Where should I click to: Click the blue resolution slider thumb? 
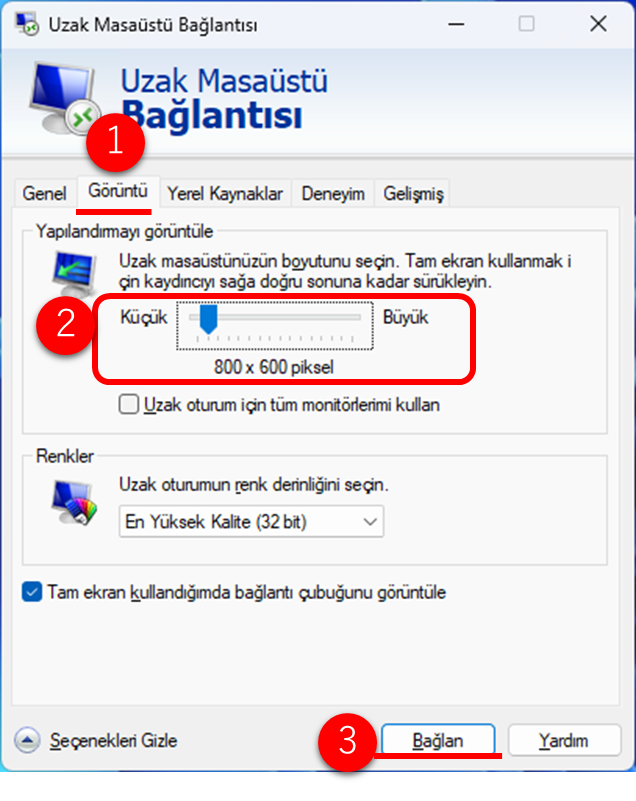pyautogui.click(x=208, y=319)
